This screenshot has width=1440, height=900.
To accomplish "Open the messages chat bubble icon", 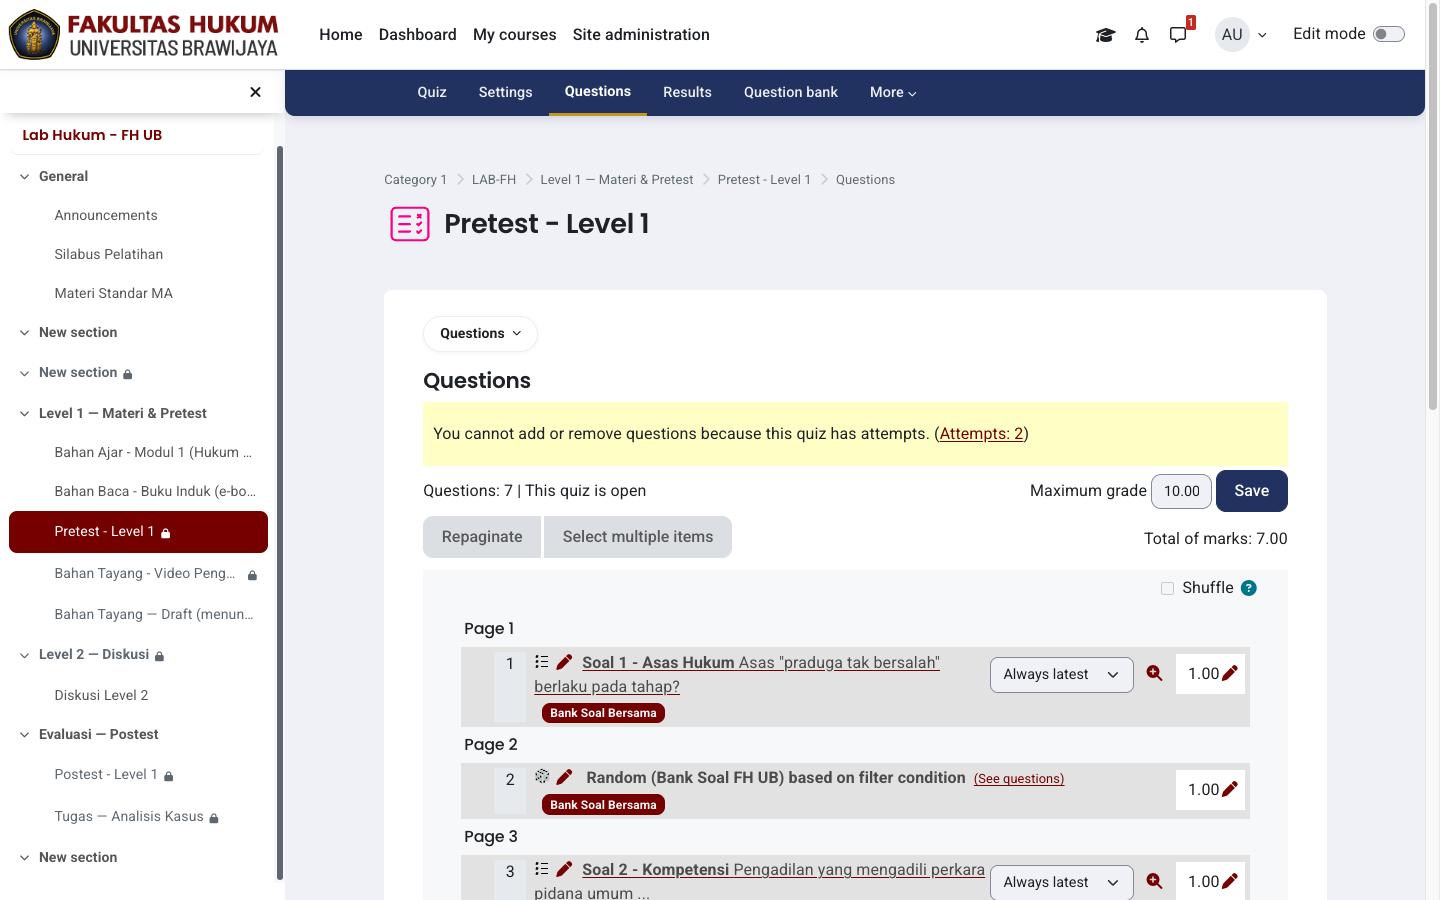I will point(1178,35).
